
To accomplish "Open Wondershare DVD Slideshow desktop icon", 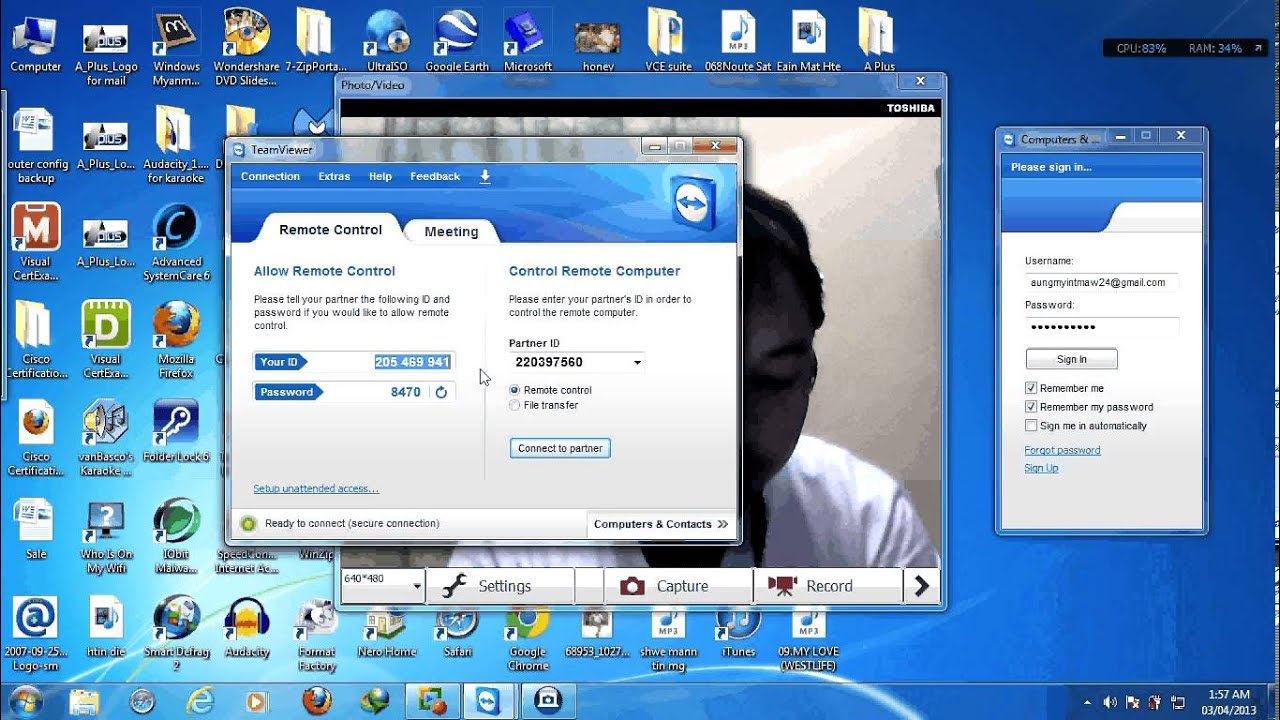I will (x=246, y=47).
